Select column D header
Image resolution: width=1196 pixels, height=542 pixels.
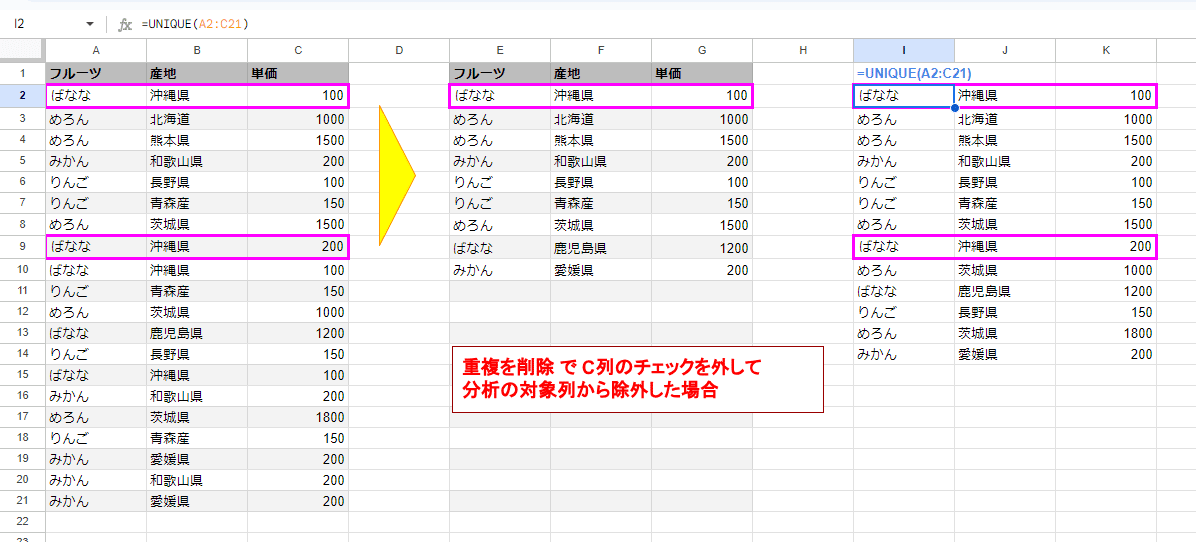(x=399, y=50)
